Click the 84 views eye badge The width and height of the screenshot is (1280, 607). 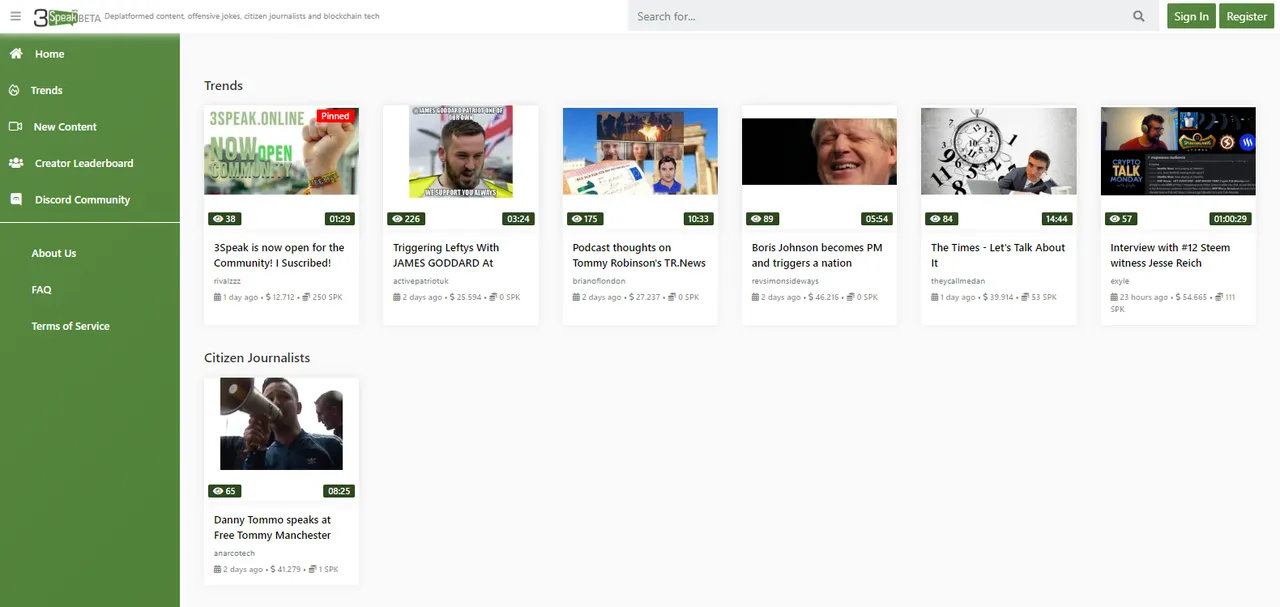coord(941,219)
